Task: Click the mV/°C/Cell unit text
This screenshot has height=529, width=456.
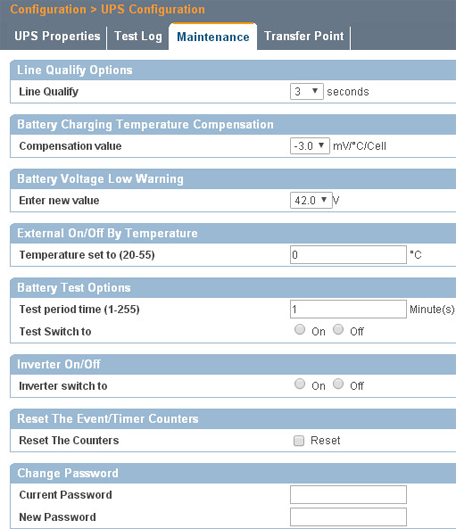Action: pos(360,146)
